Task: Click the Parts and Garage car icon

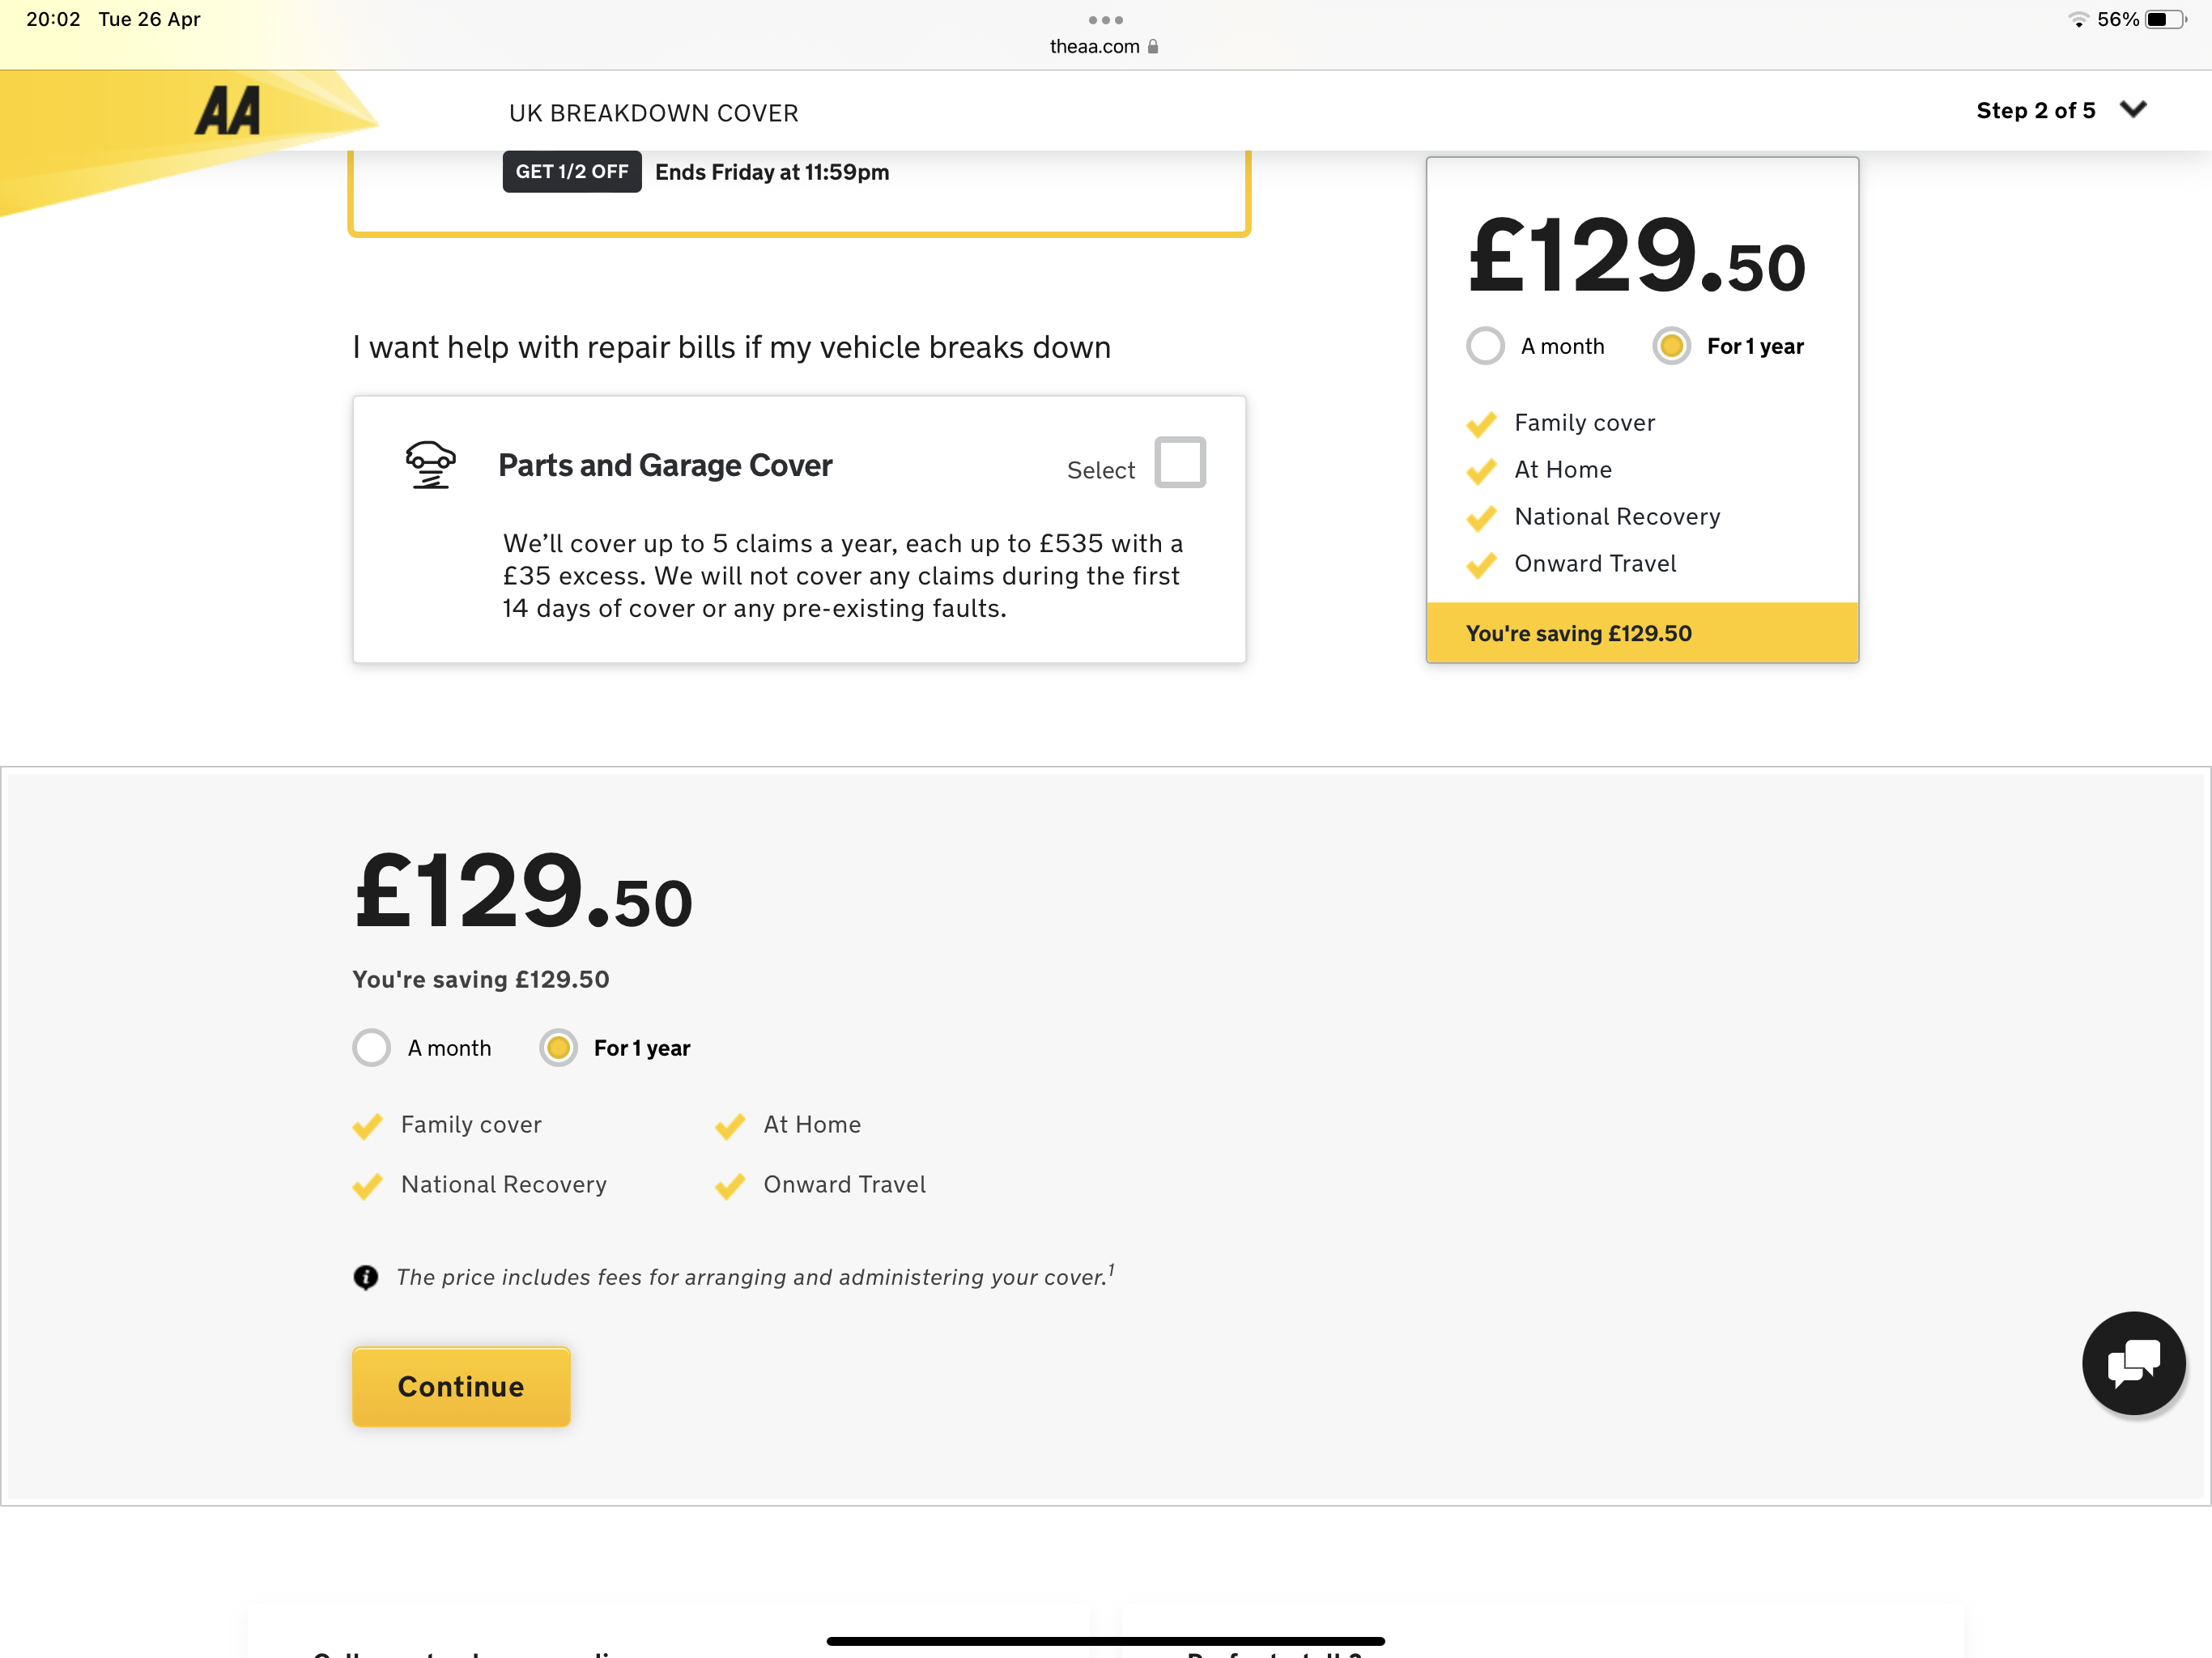Action: click(x=430, y=465)
